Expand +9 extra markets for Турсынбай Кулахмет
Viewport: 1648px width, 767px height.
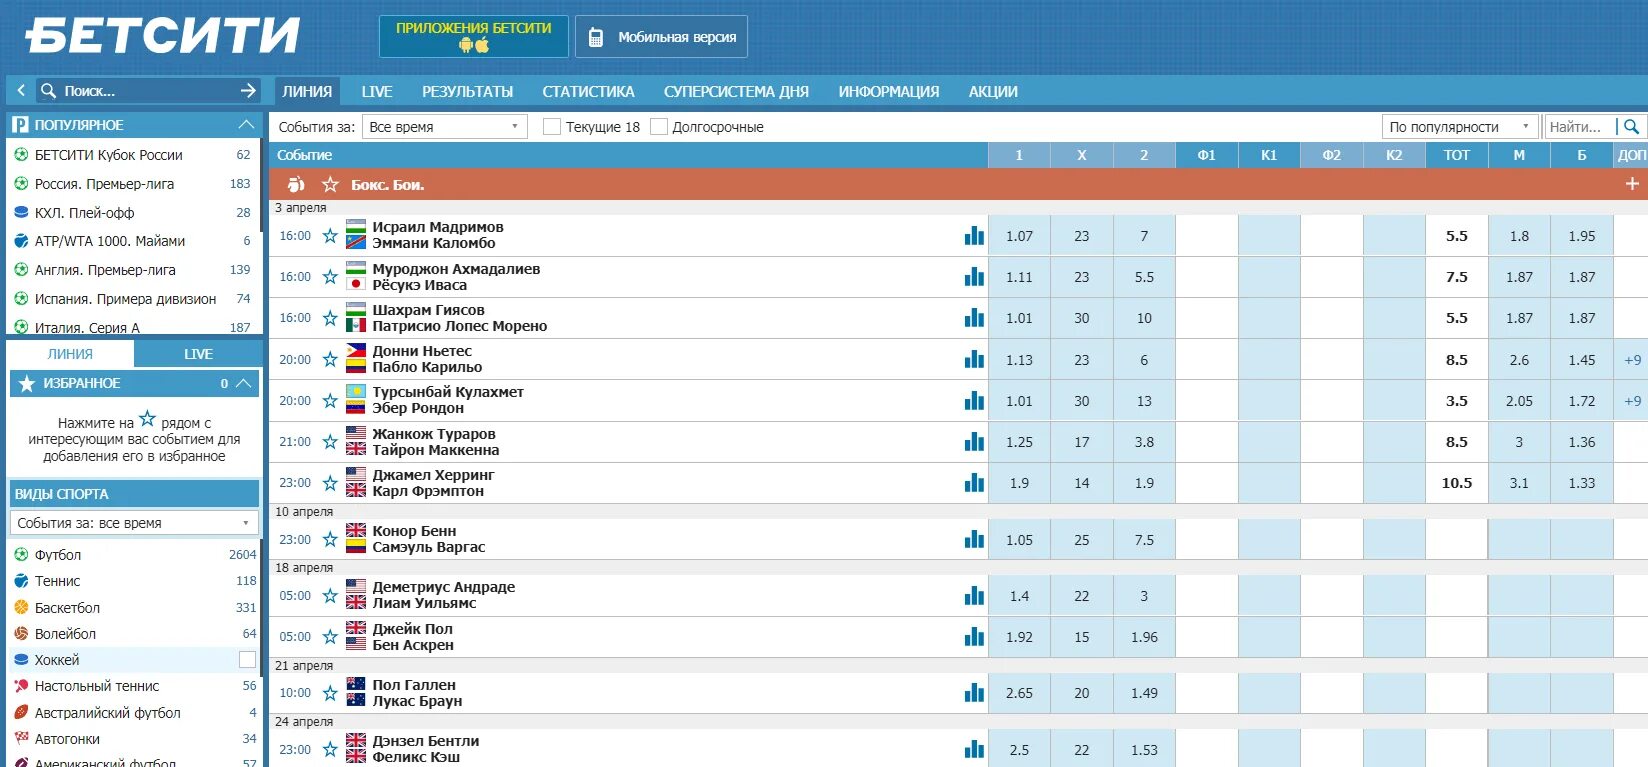pos(1632,401)
